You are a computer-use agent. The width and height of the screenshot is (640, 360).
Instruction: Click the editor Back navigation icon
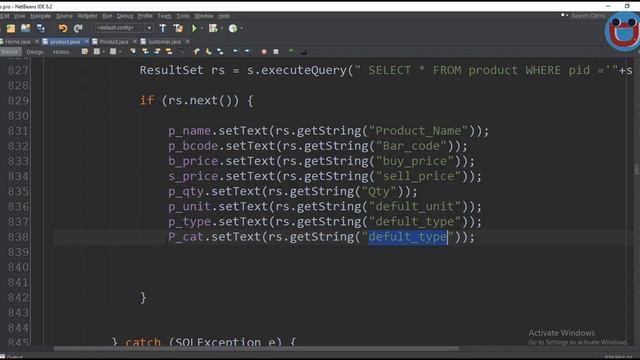tap(97, 52)
